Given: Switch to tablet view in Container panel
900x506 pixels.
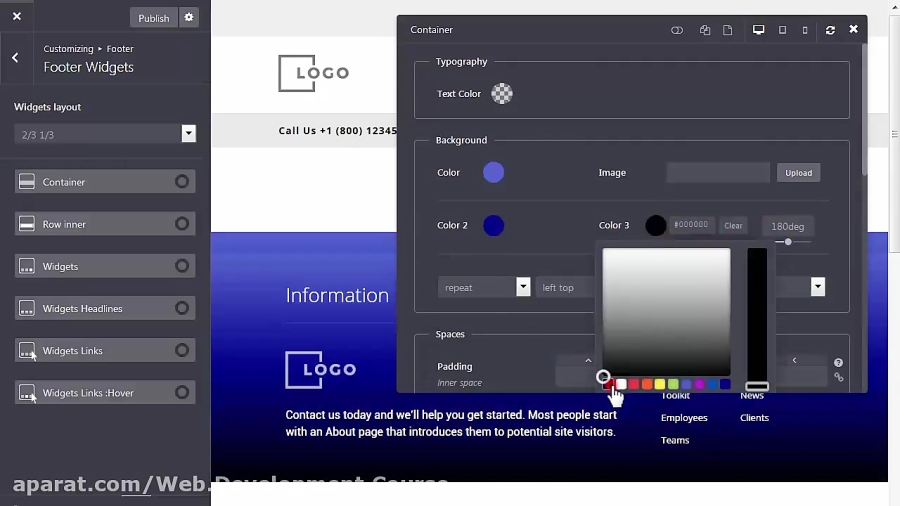Looking at the screenshot, I should [782, 30].
